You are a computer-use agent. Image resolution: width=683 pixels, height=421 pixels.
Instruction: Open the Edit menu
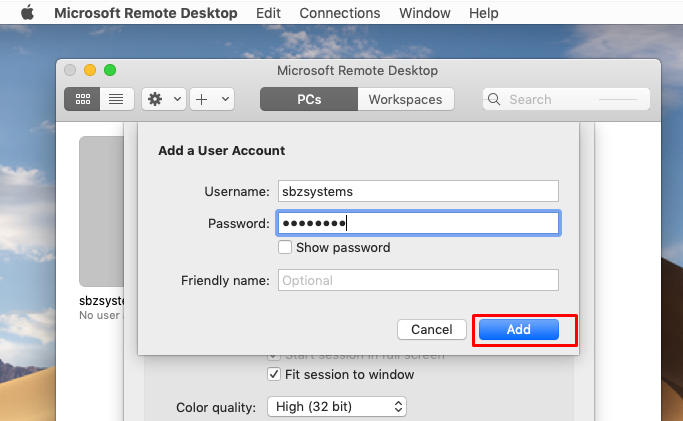click(268, 13)
